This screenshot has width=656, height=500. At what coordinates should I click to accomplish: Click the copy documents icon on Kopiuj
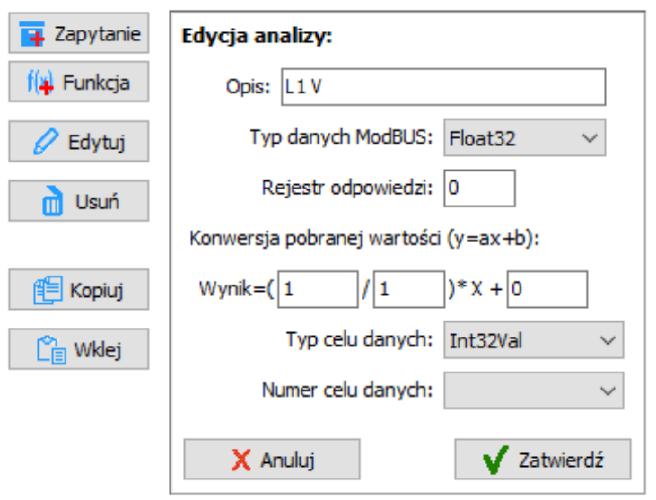coord(48,290)
